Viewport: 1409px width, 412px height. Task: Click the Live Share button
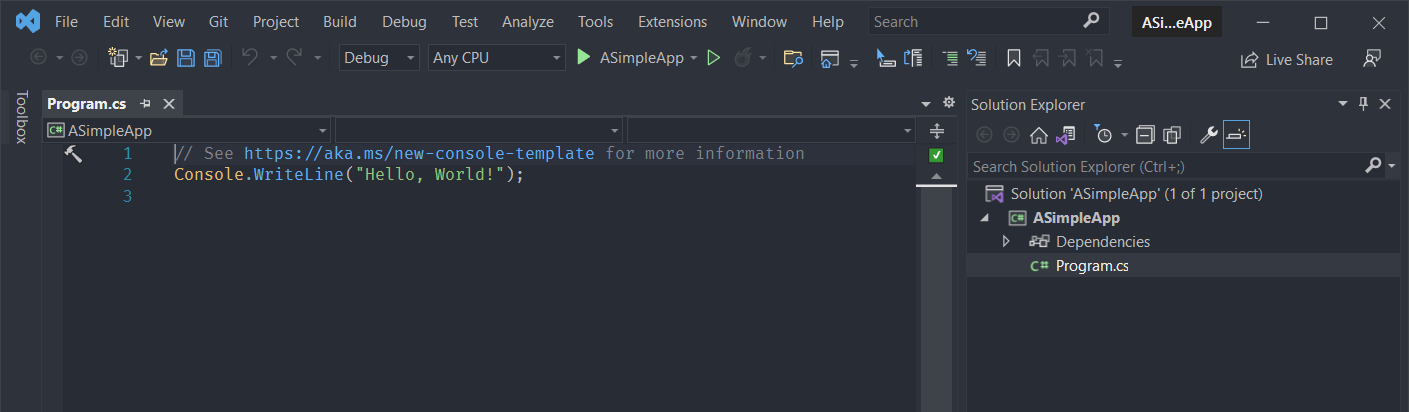(x=1286, y=60)
